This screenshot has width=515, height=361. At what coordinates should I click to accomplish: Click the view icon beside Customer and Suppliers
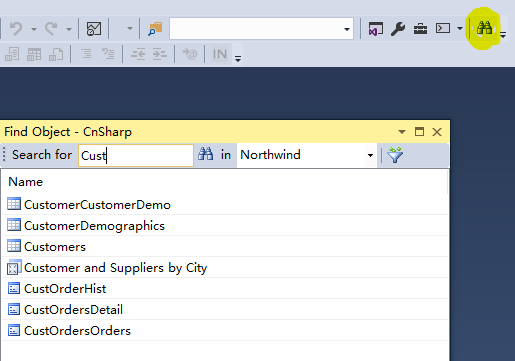(x=14, y=267)
